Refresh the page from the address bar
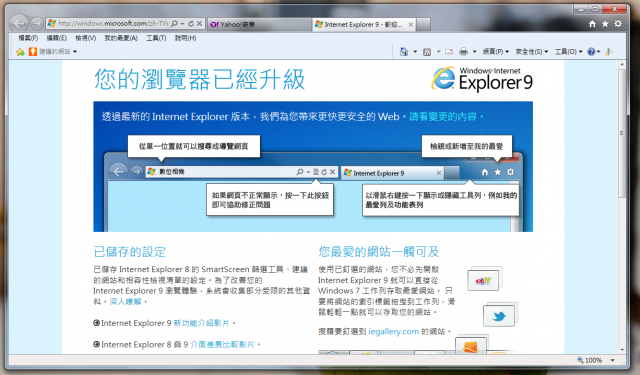Screen dimensions: 640x375 pos(191,24)
